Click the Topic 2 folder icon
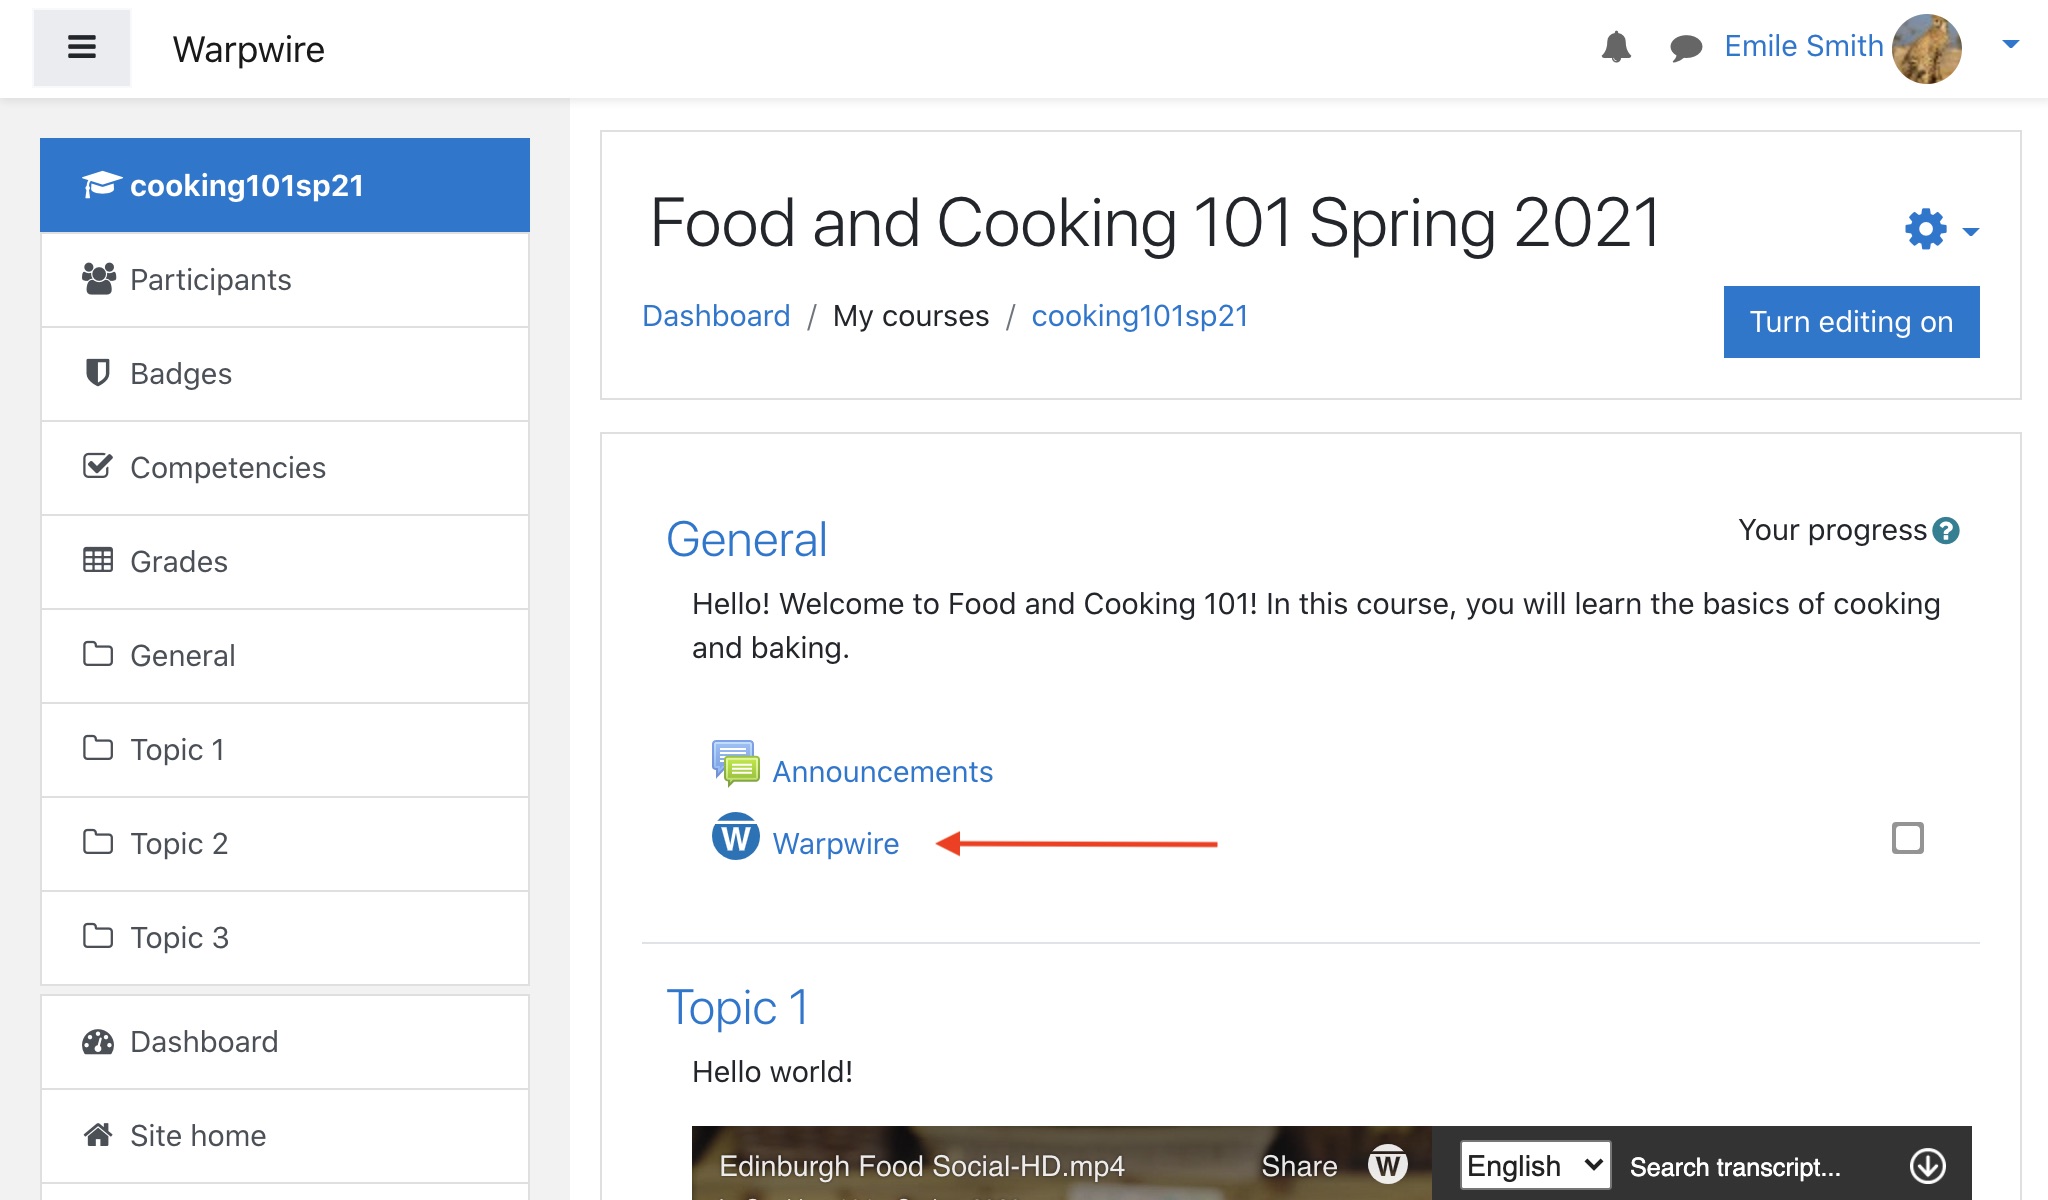The image size is (2048, 1200). click(97, 842)
